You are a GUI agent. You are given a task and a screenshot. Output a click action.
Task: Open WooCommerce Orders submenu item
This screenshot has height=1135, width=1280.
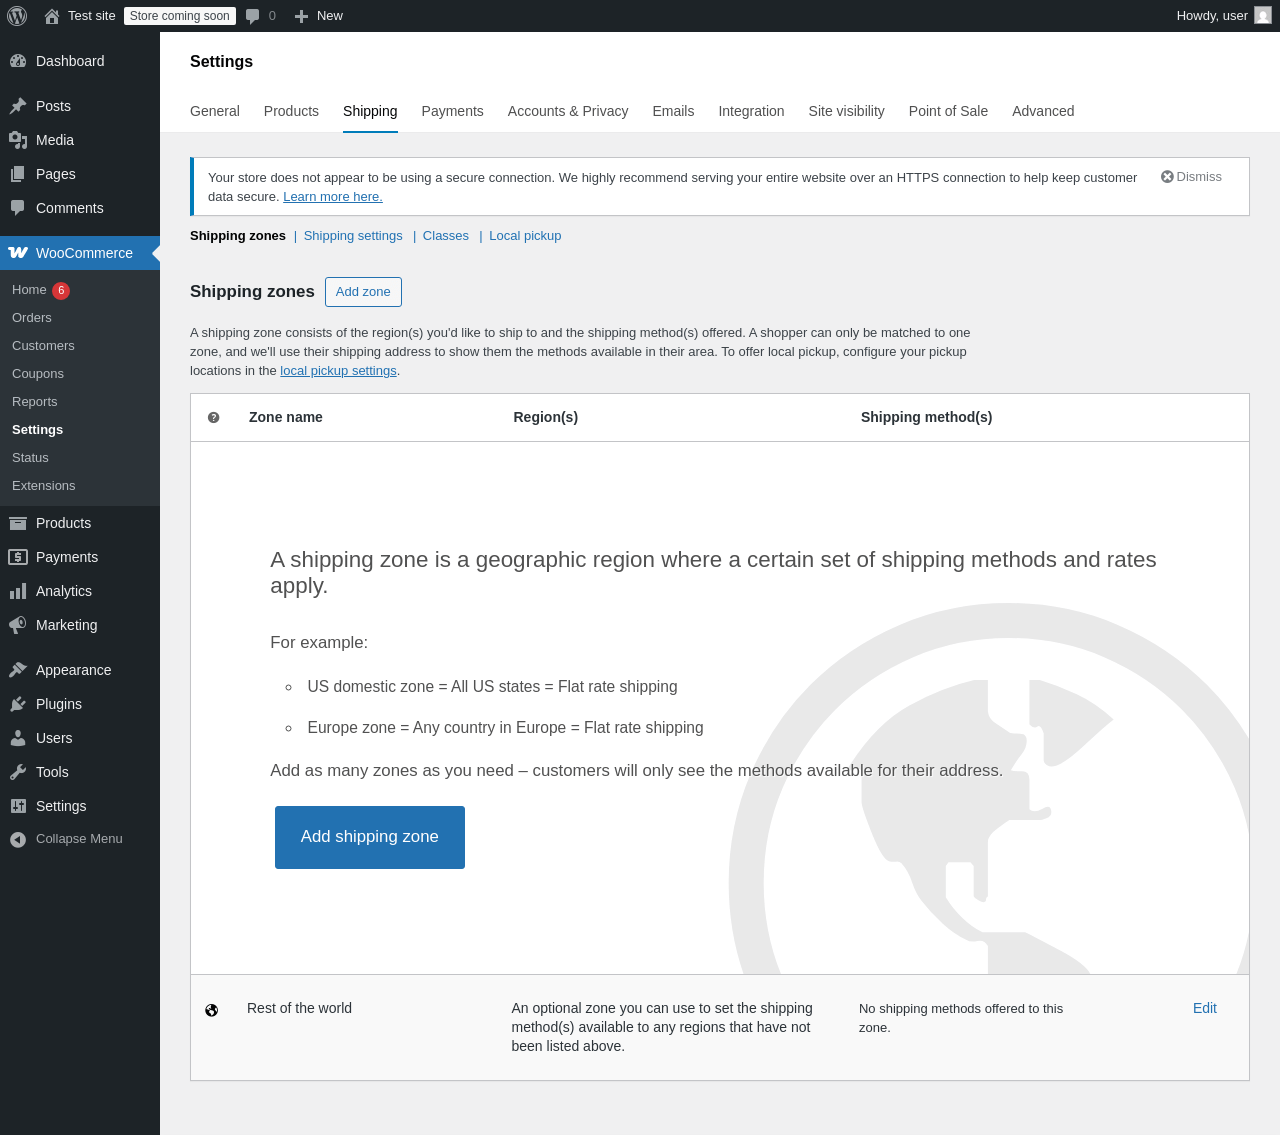click(x=32, y=318)
